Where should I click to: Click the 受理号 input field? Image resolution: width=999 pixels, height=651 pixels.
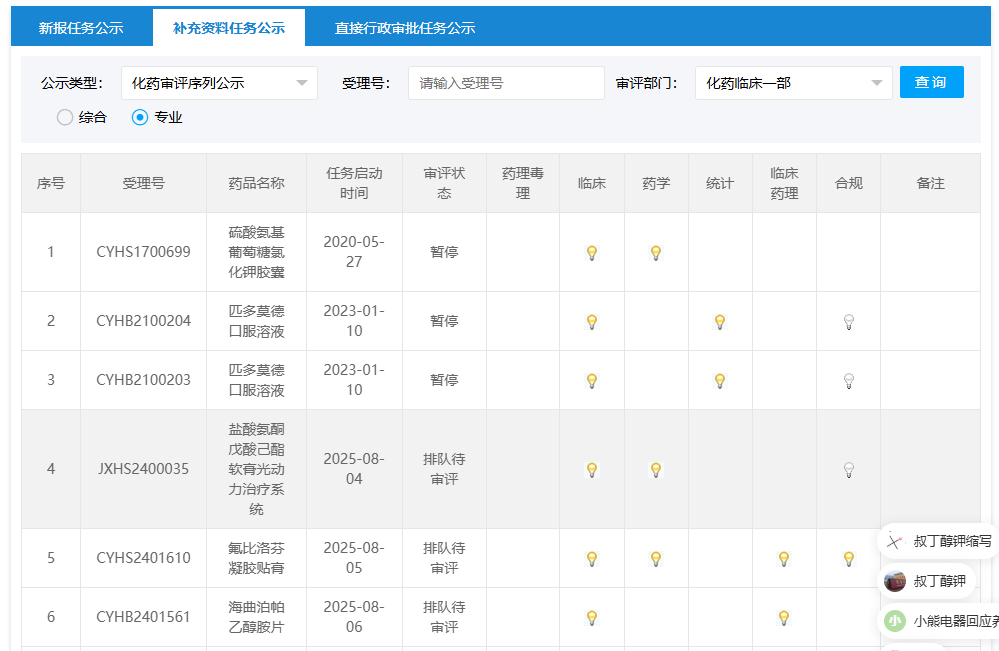coord(506,83)
